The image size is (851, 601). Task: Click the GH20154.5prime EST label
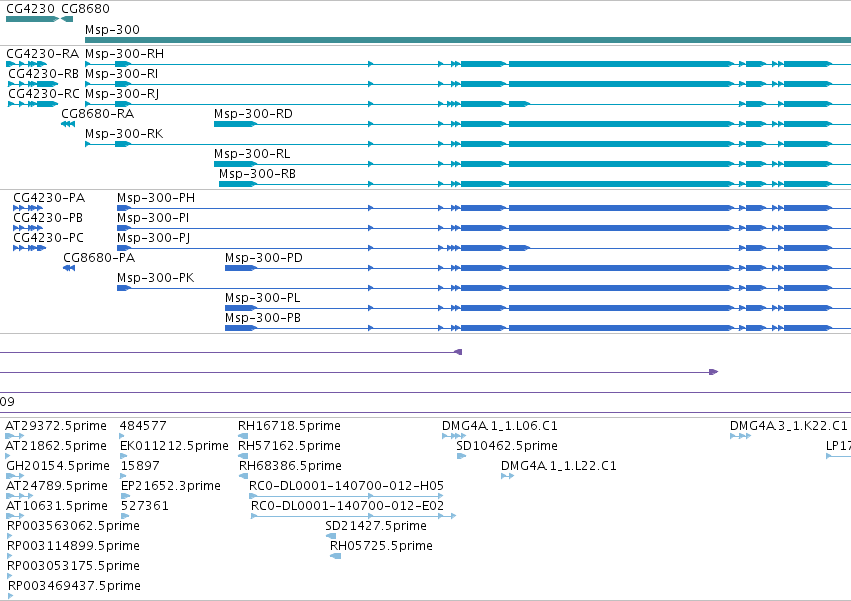tap(58, 466)
